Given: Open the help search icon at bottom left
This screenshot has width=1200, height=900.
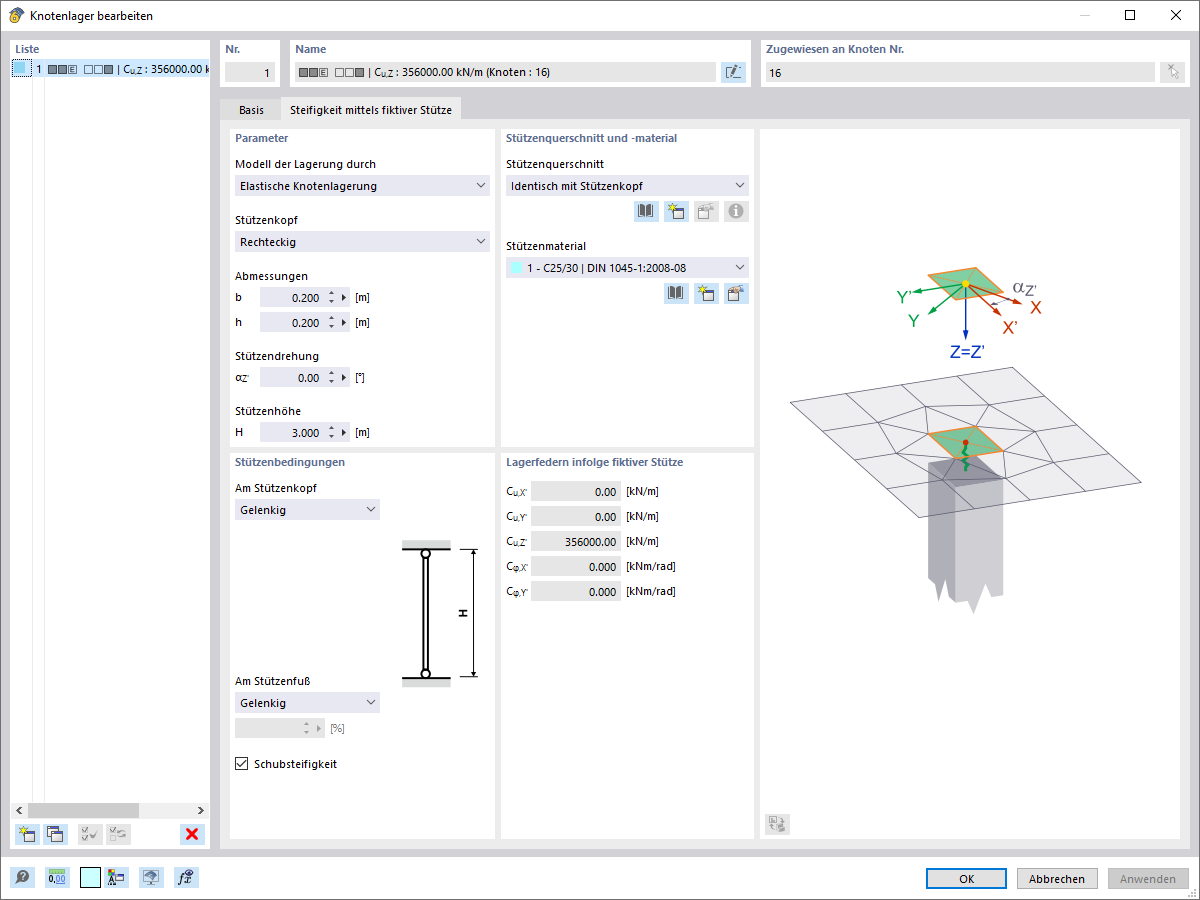Looking at the screenshot, I should click(22, 877).
